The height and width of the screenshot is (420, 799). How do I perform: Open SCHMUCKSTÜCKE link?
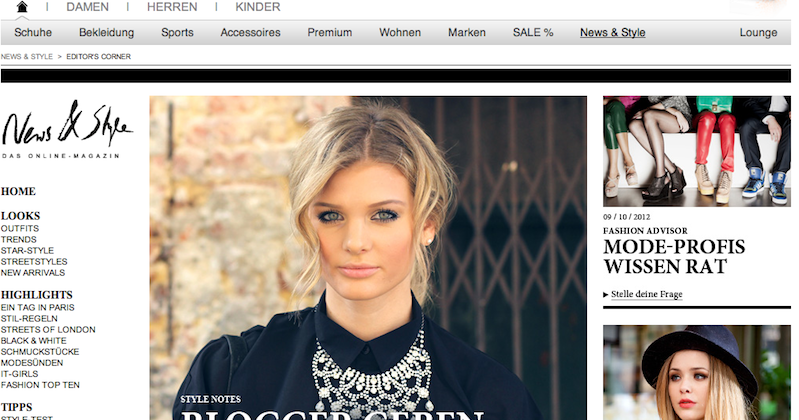coord(40,352)
